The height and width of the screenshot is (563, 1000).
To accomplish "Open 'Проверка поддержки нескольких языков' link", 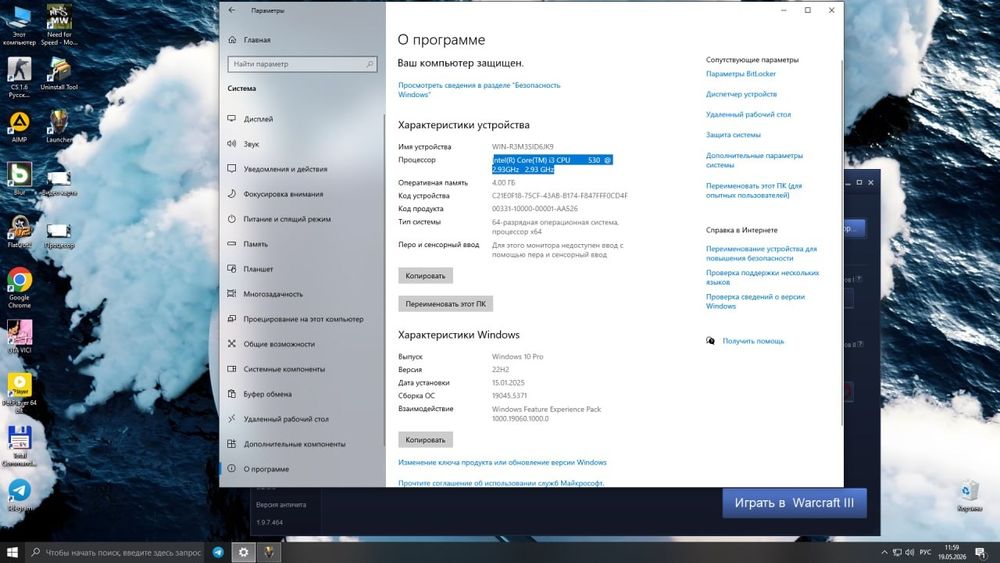I will pyautogui.click(x=762, y=277).
